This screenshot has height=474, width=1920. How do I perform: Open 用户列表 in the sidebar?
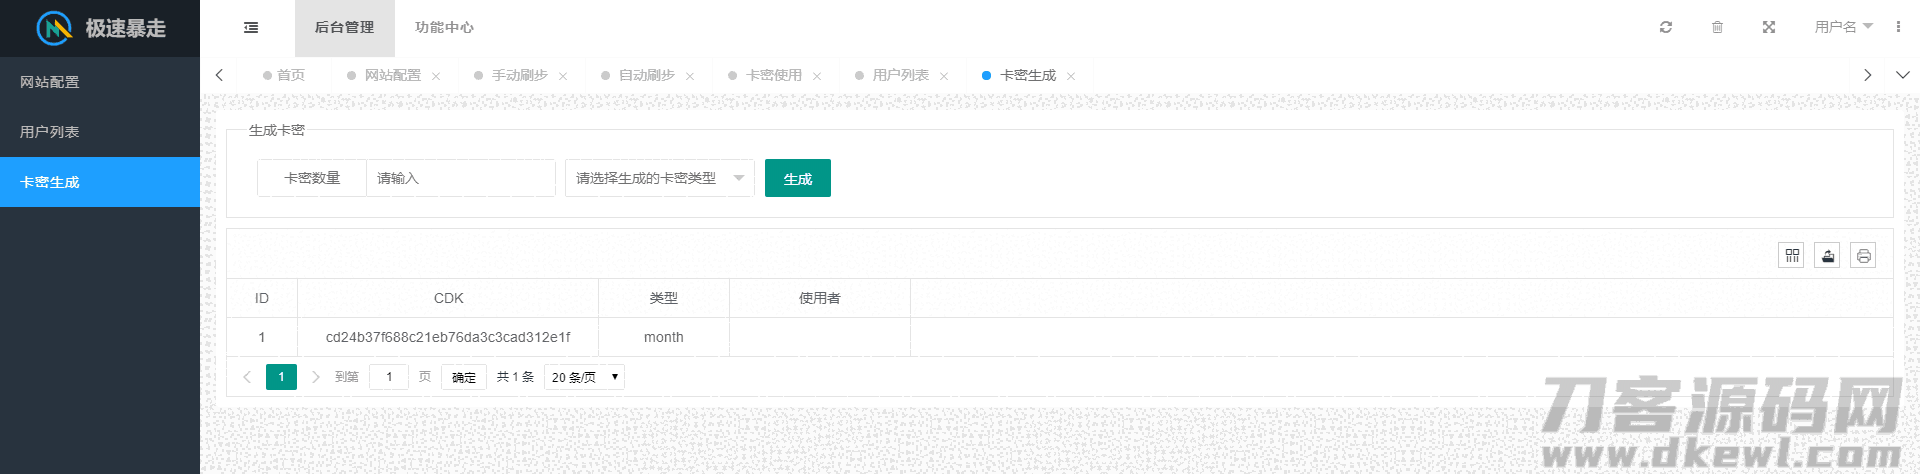[x=100, y=132]
